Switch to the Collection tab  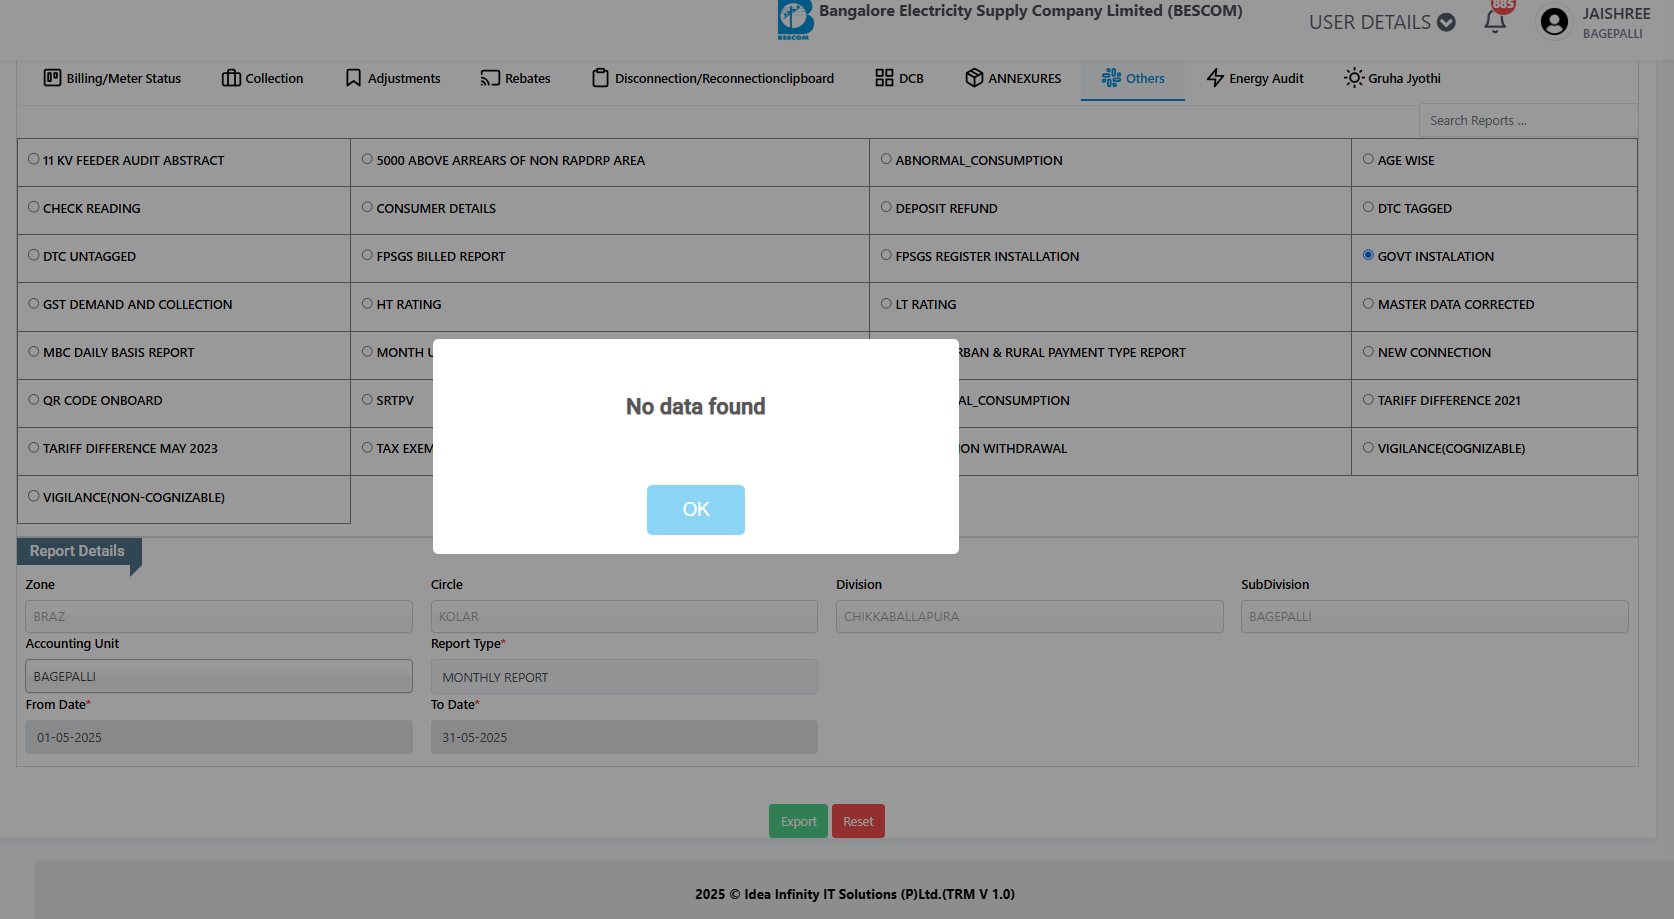pos(262,78)
